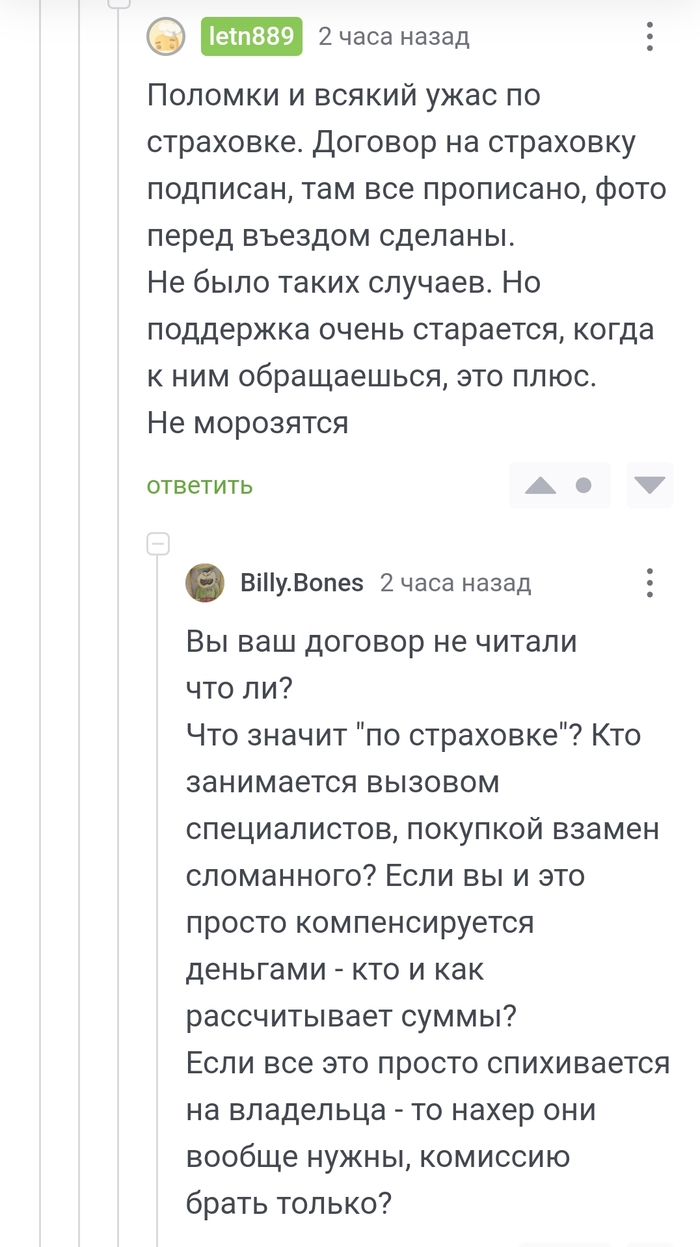Open letn889's profile avatar
Viewport: 700px width, 1247px height.
pos(166,37)
